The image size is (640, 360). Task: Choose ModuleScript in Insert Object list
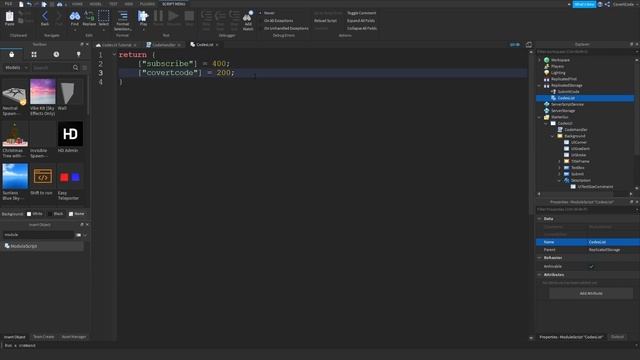click(x=42, y=246)
